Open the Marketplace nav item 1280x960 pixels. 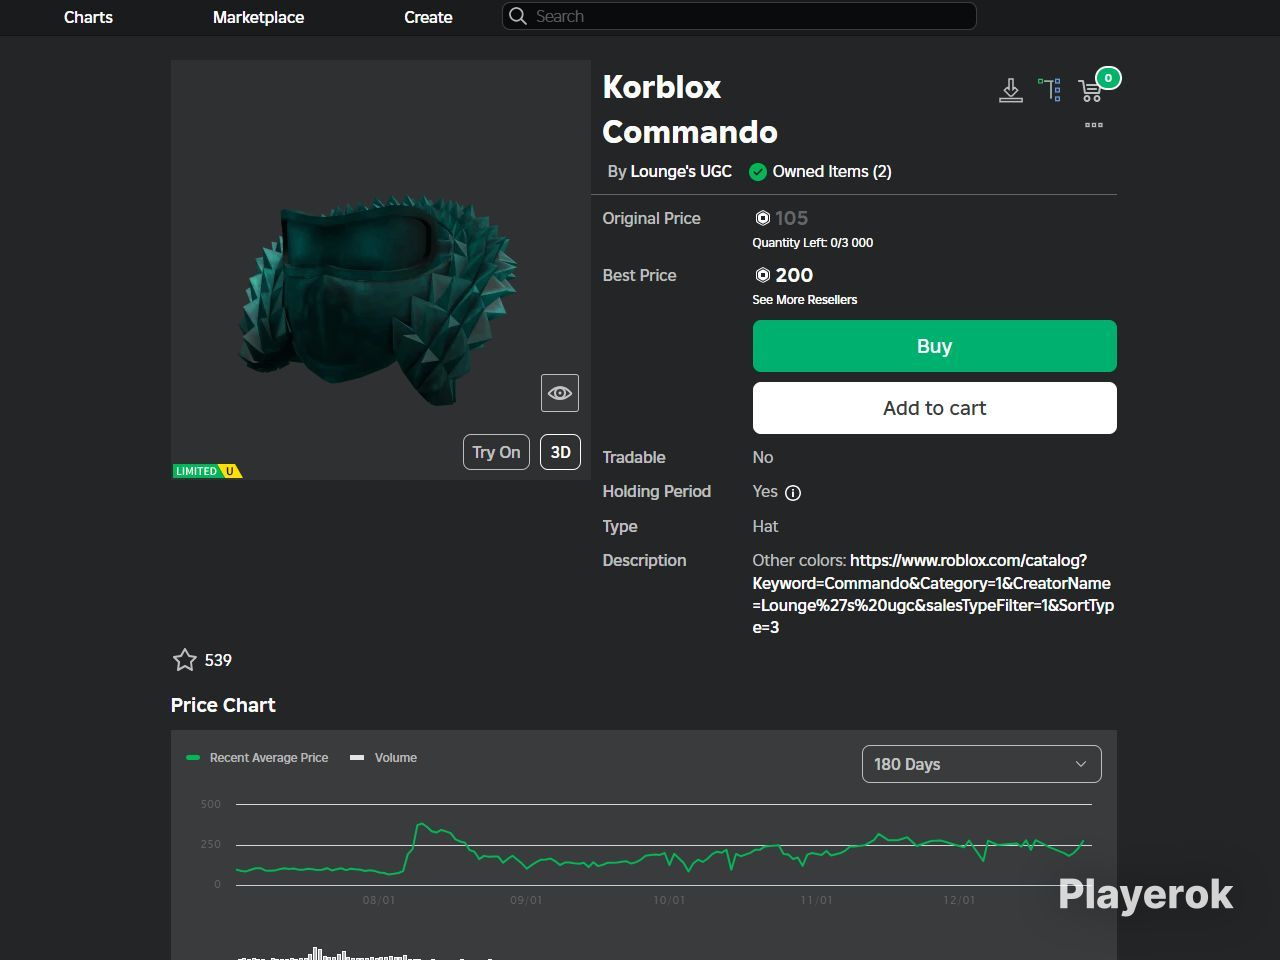(258, 17)
